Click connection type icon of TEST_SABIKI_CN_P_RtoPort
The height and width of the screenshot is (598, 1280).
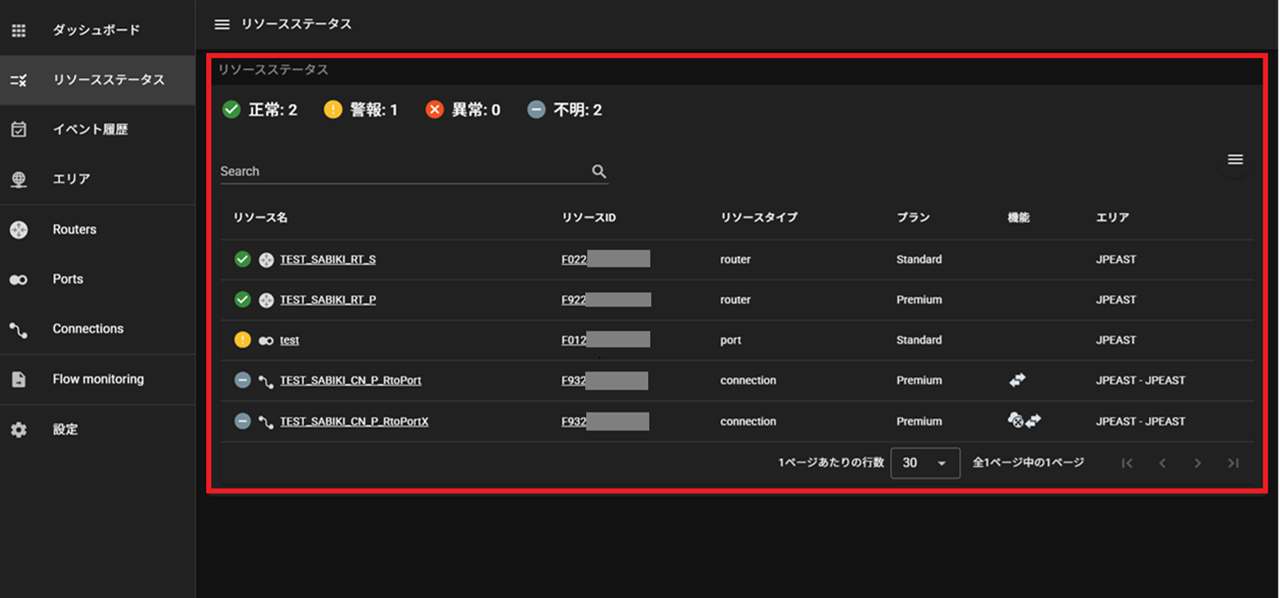coord(266,381)
